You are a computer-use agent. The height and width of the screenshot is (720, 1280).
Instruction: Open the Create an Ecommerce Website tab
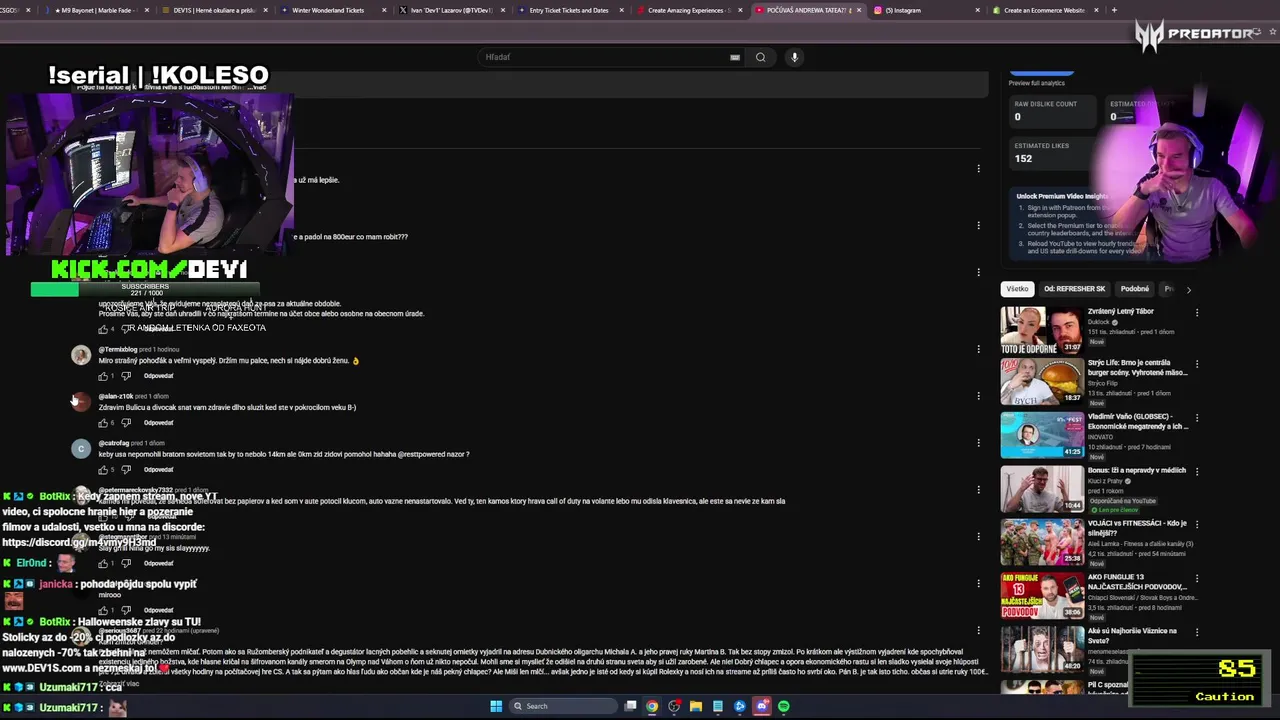point(1044,10)
